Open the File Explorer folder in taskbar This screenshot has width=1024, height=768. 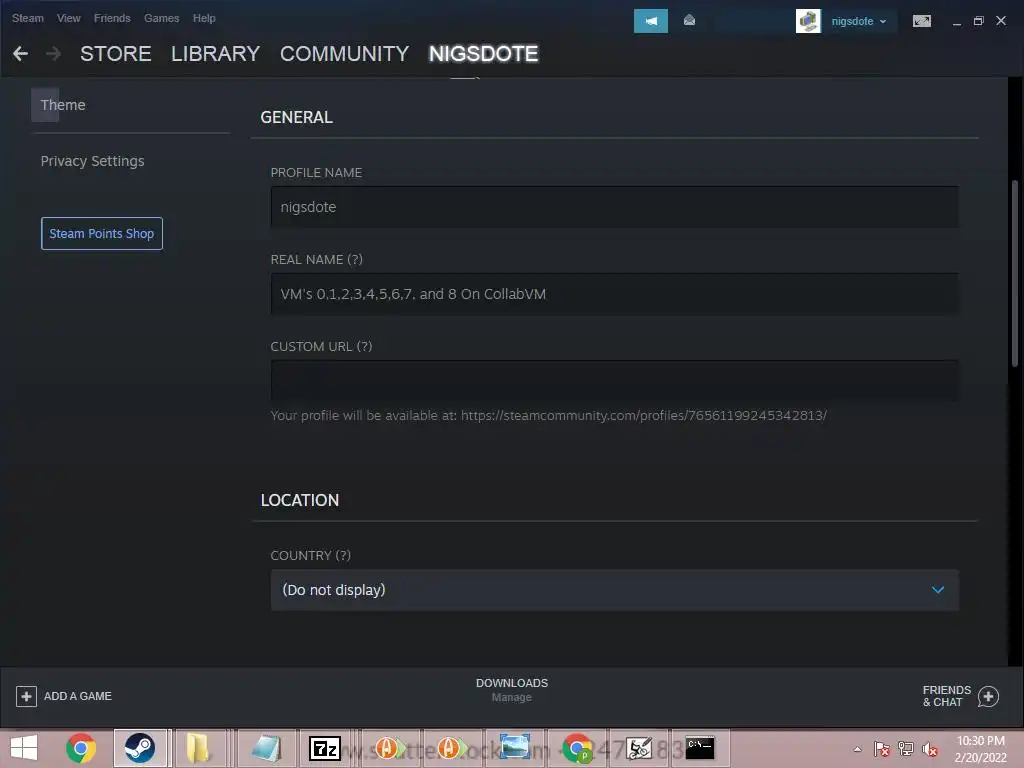[199, 748]
